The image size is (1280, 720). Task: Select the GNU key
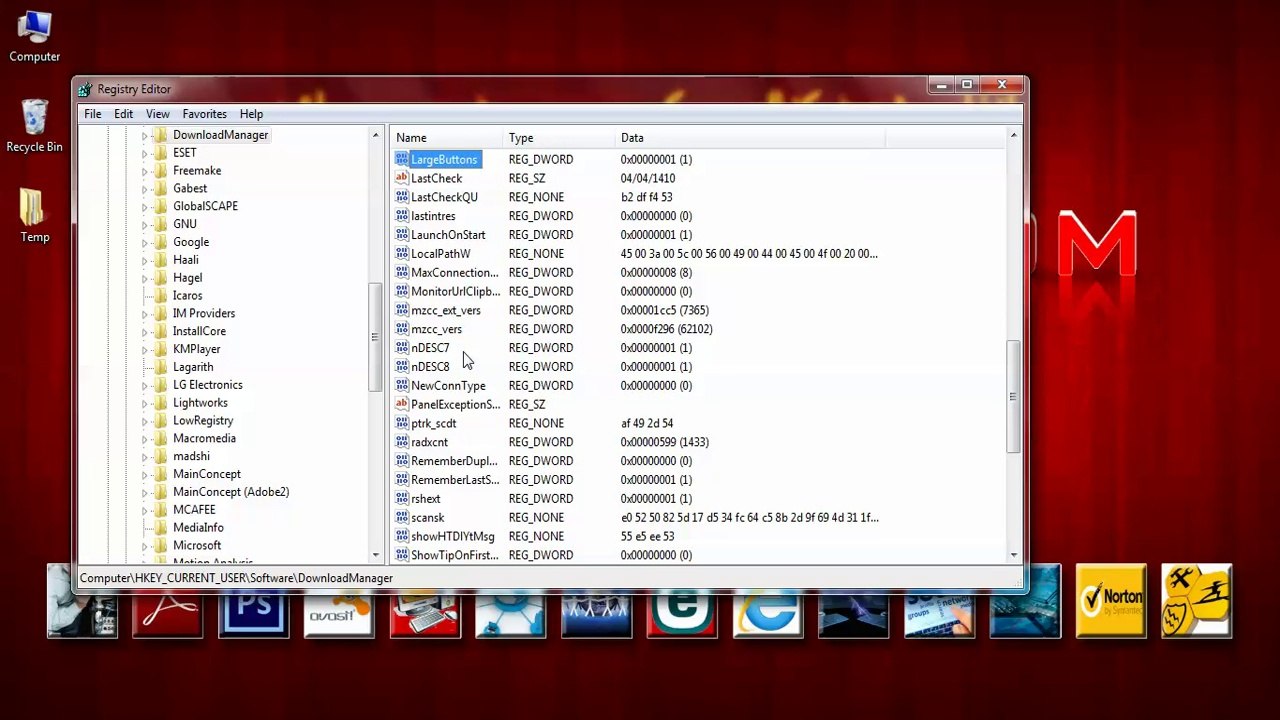click(185, 224)
